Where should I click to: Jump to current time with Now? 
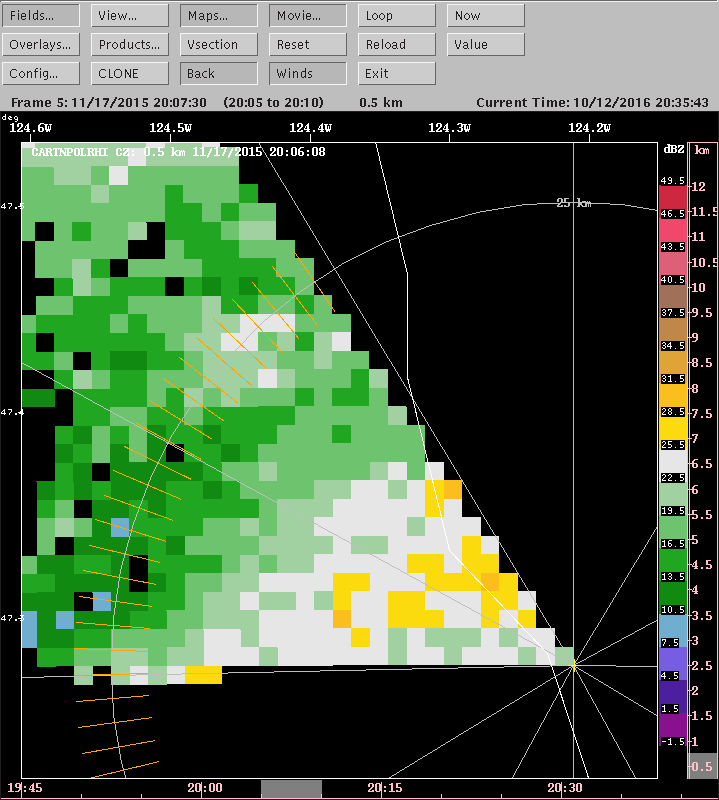485,16
